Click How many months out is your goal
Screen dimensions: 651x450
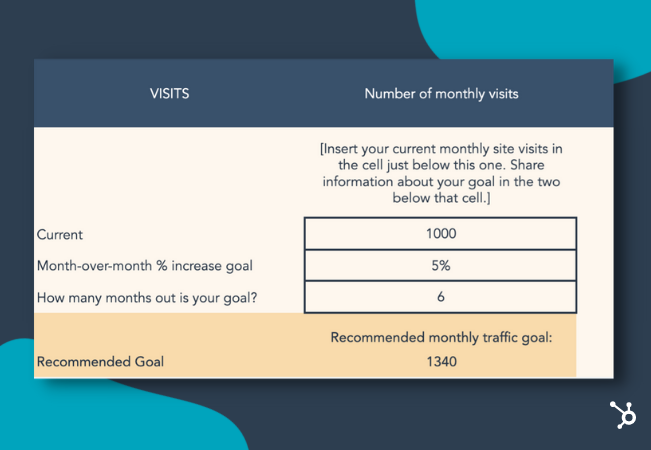click(x=147, y=298)
